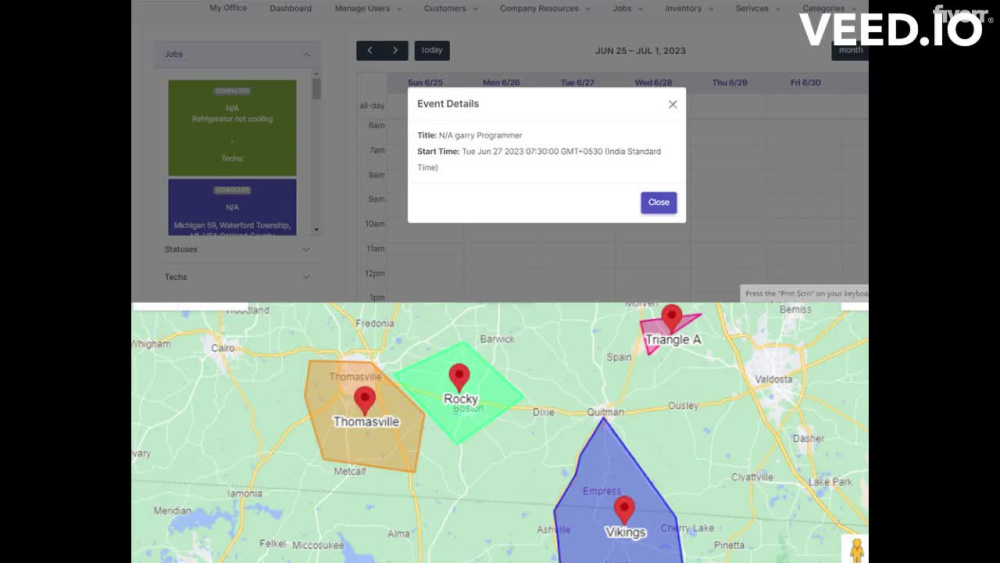Open My Office menu item
The image size is (1000, 563).
(x=228, y=8)
